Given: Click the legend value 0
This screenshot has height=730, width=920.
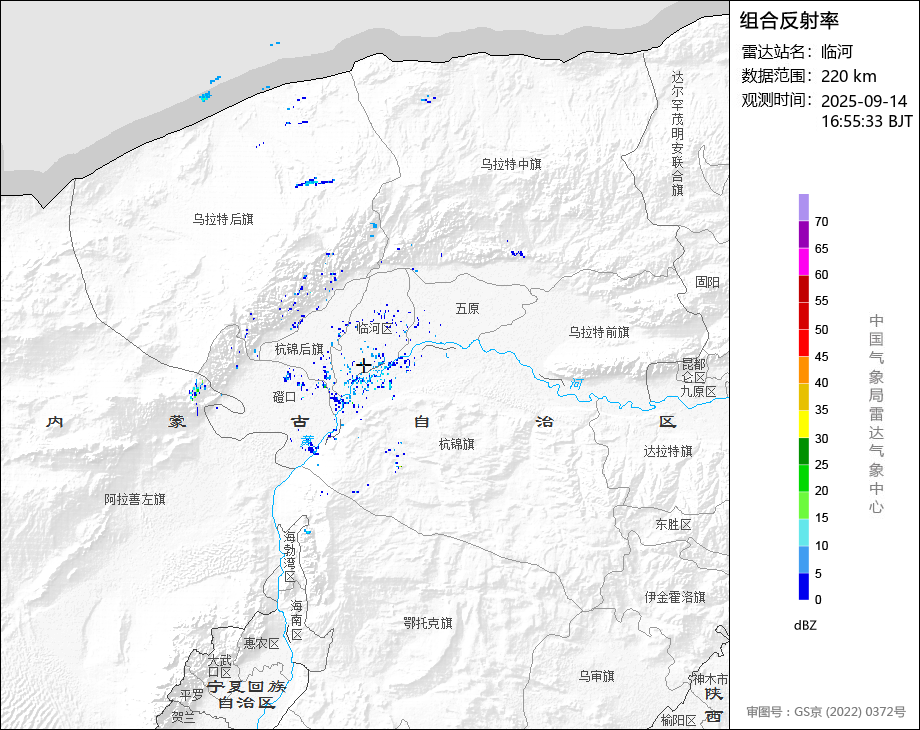Looking at the screenshot, I should tap(818, 600).
